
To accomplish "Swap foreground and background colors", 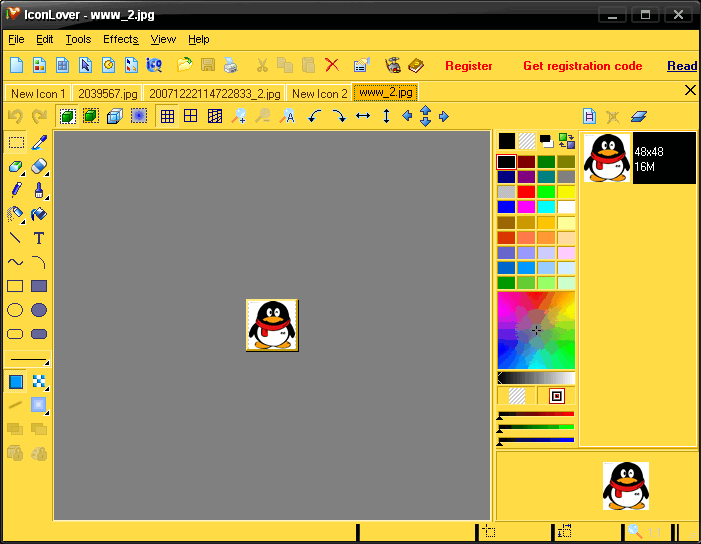I will pyautogui.click(x=566, y=141).
